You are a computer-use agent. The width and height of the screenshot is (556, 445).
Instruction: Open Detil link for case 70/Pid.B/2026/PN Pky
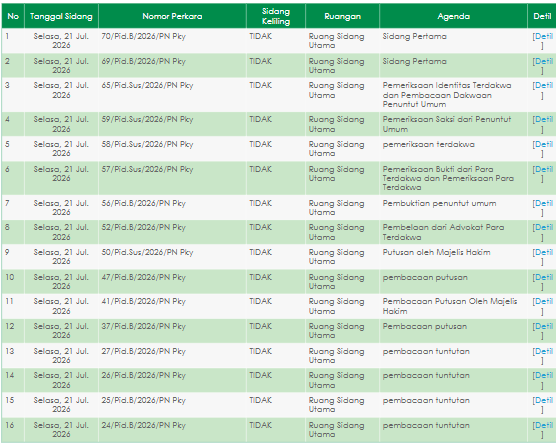544,36
